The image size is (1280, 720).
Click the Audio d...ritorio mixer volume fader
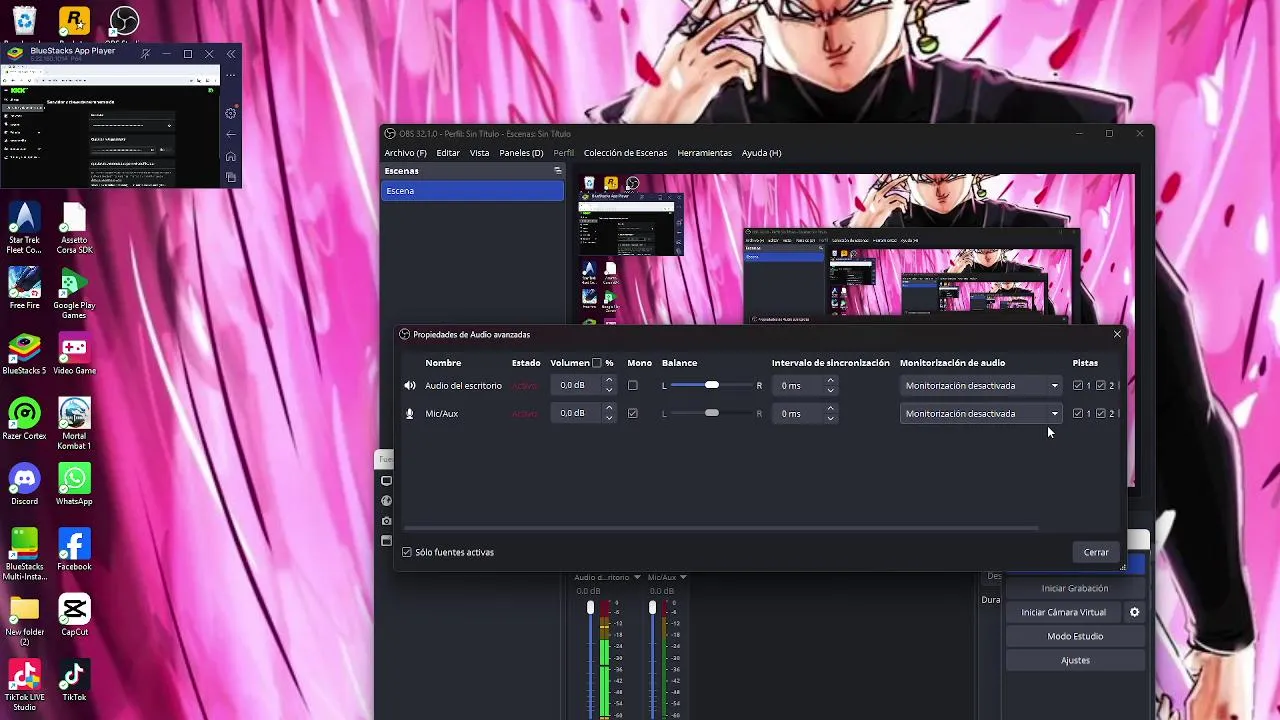click(x=590, y=608)
